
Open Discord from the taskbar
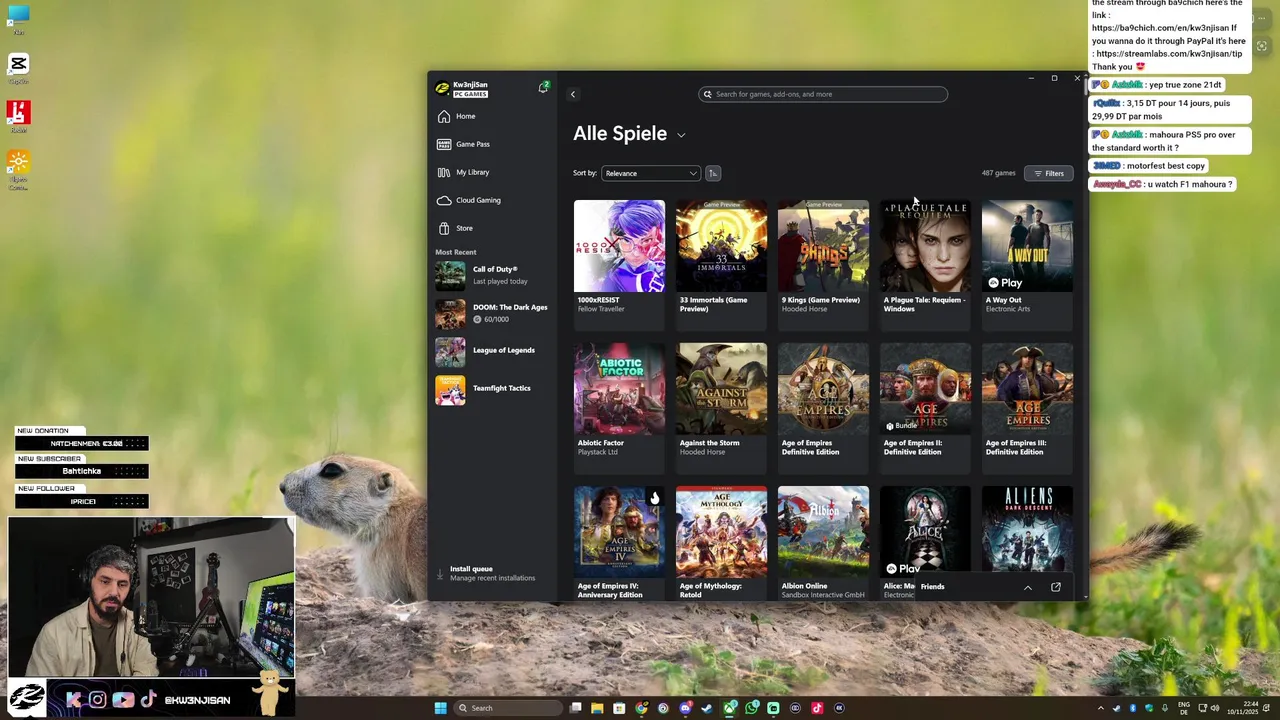tap(685, 708)
